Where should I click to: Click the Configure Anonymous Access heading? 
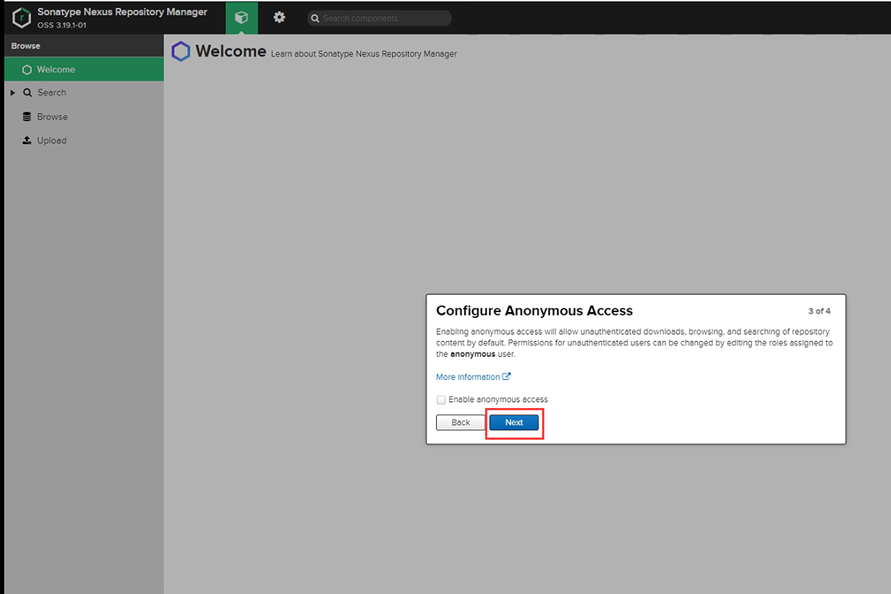(x=534, y=311)
